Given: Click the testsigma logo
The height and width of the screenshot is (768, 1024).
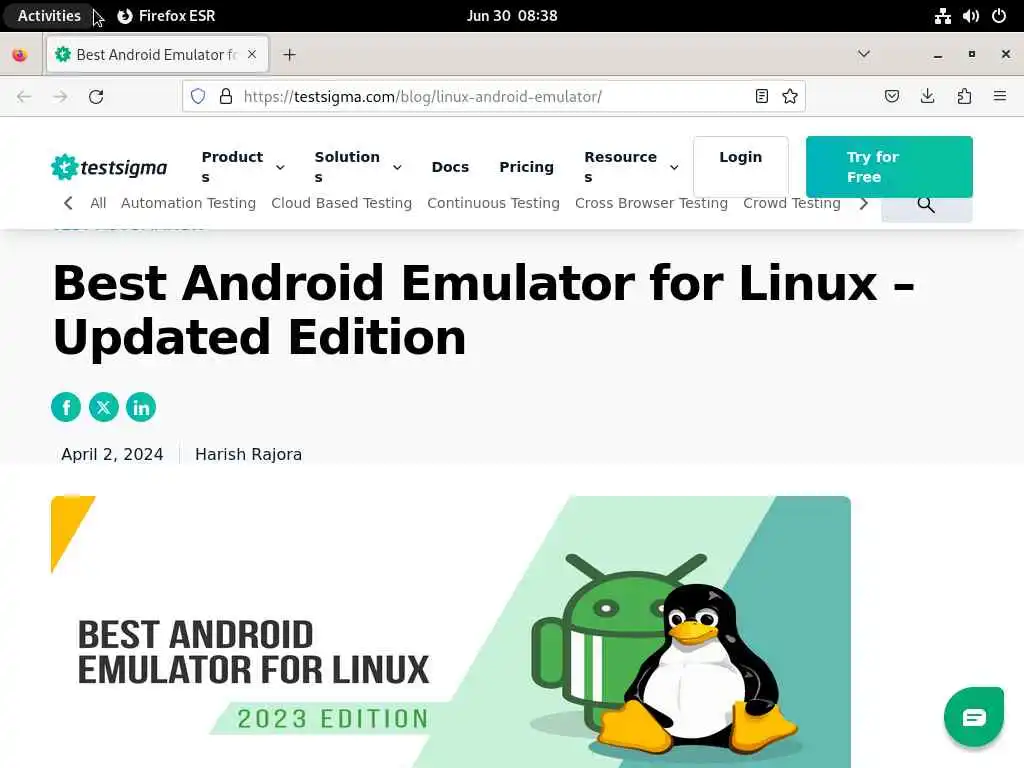Looking at the screenshot, I should point(109,167).
